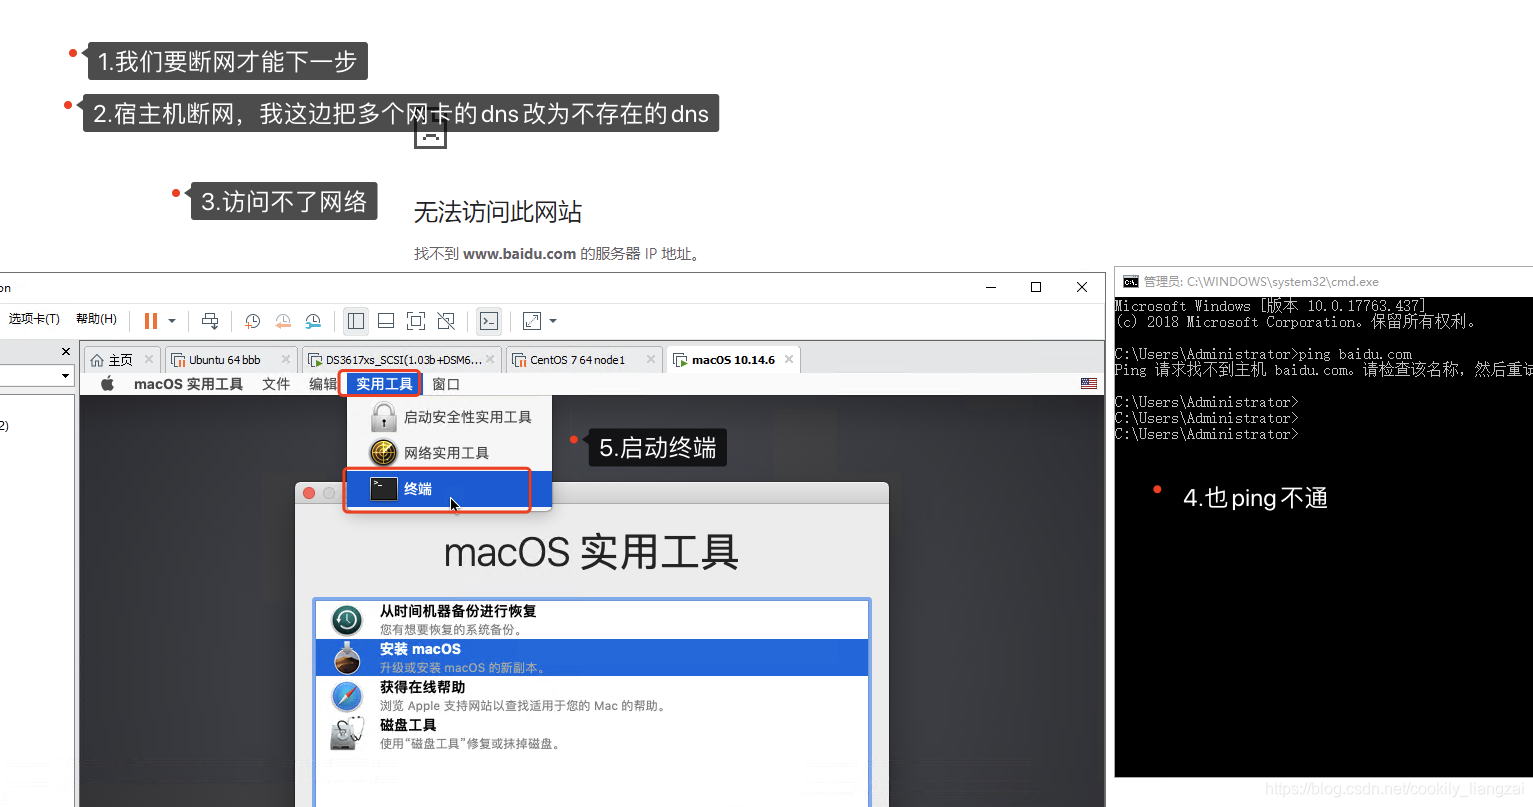The height and width of the screenshot is (807, 1533).
Task: Click the enter full screen mode icon
Action: (x=416, y=321)
